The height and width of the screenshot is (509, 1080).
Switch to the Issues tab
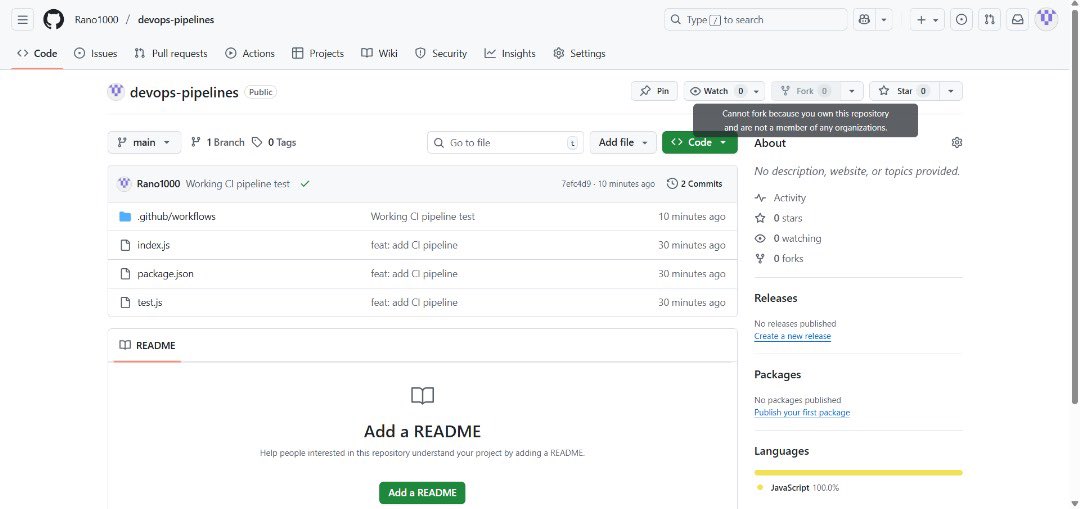coord(96,53)
